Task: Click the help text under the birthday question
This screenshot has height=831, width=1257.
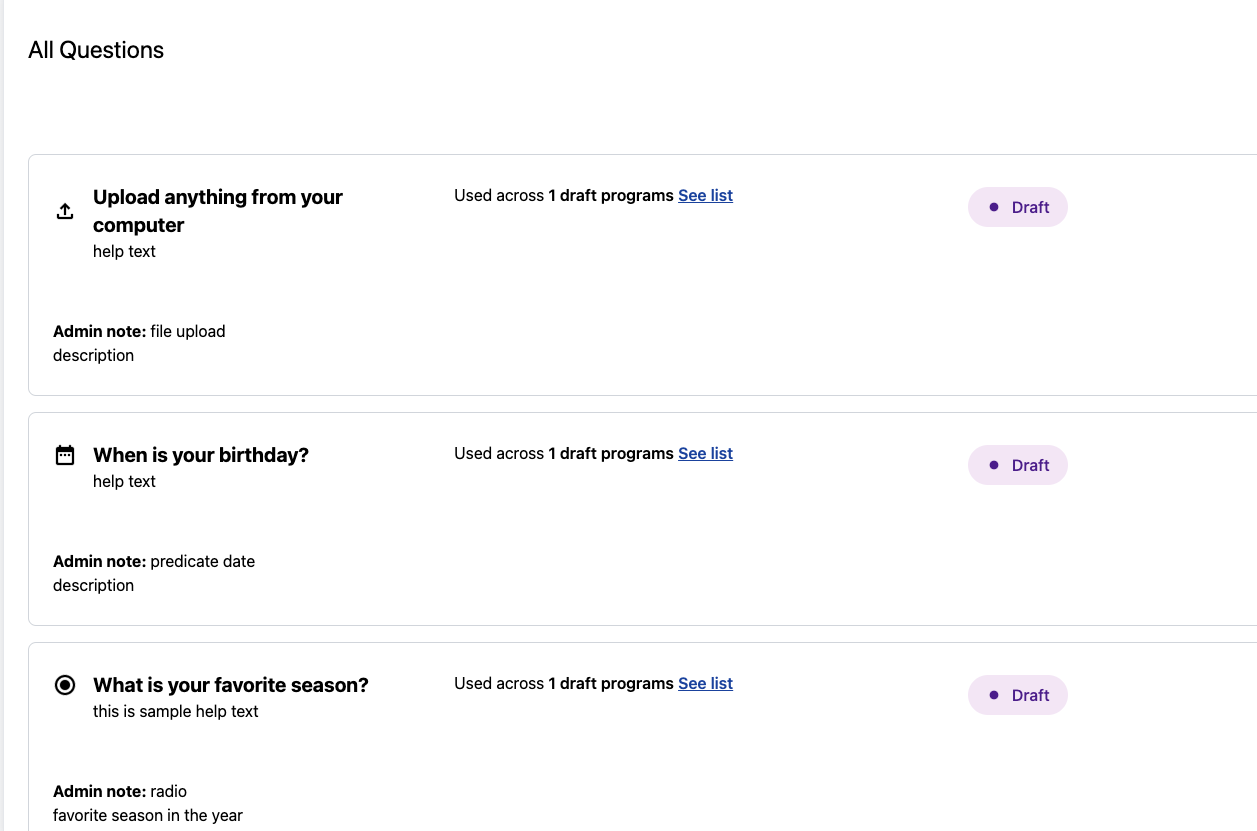Action: point(124,481)
